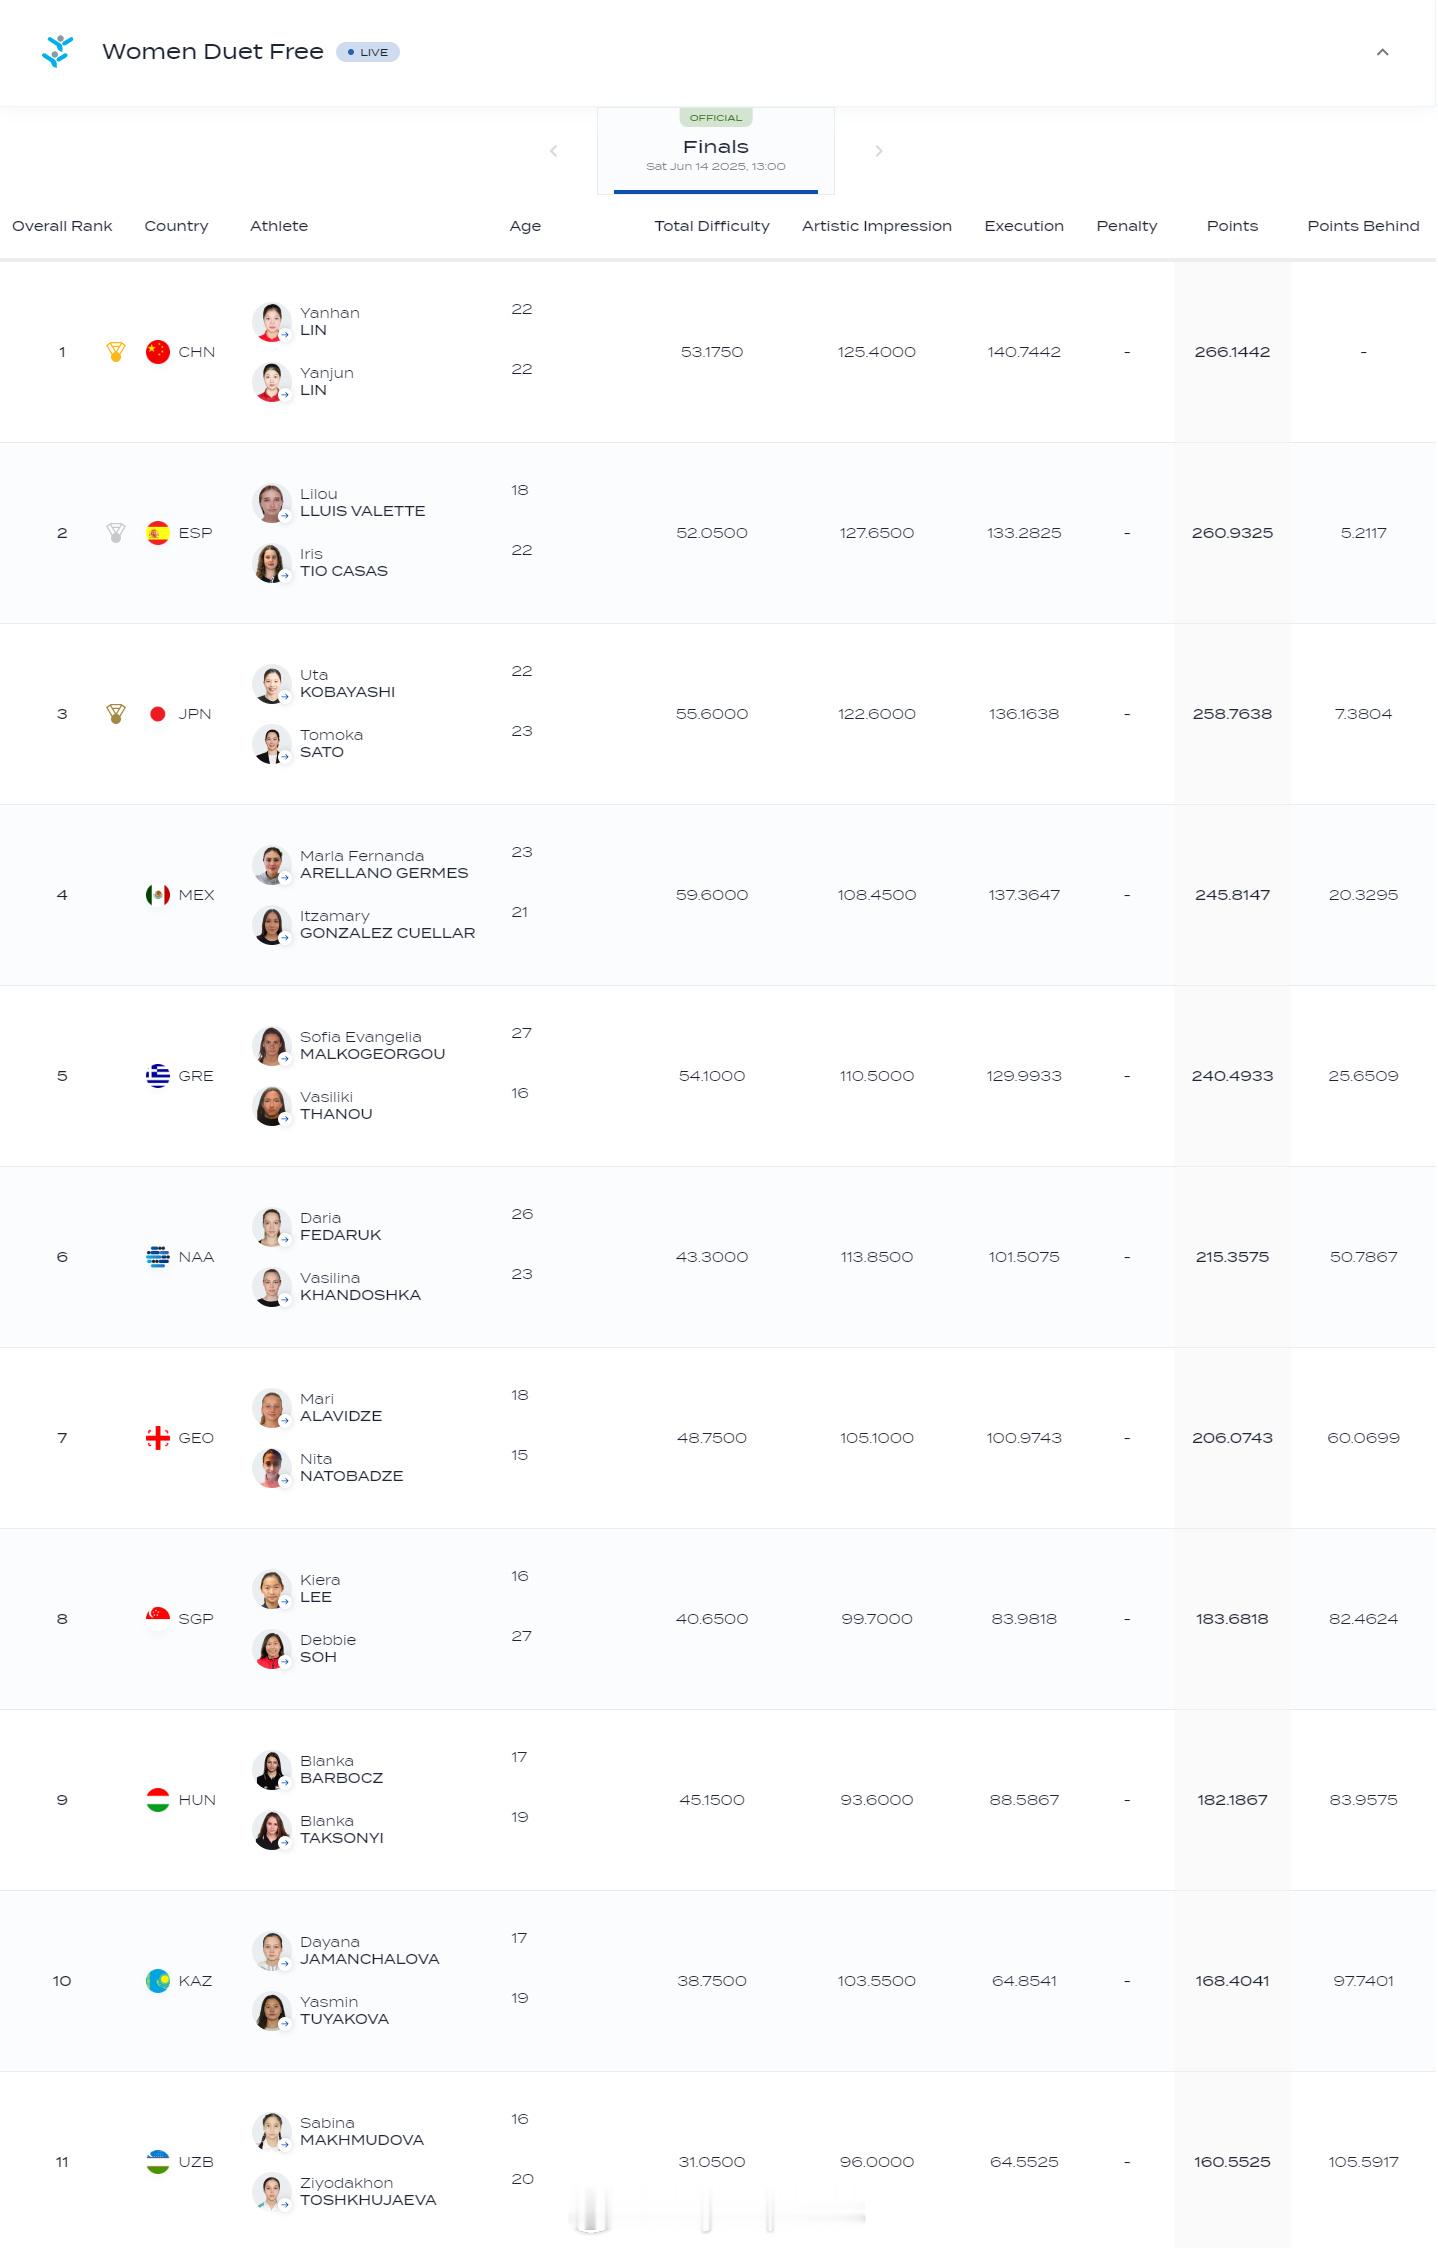The height and width of the screenshot is (2248, 1438).
Task: Click the artistic swimming logo icon
Action: coord(58,51)
